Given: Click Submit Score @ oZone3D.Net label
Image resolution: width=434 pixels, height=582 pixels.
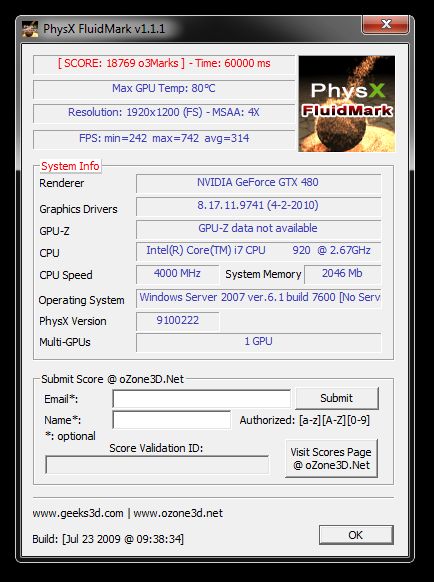Looking at the screenshot, I should [112, 379].
